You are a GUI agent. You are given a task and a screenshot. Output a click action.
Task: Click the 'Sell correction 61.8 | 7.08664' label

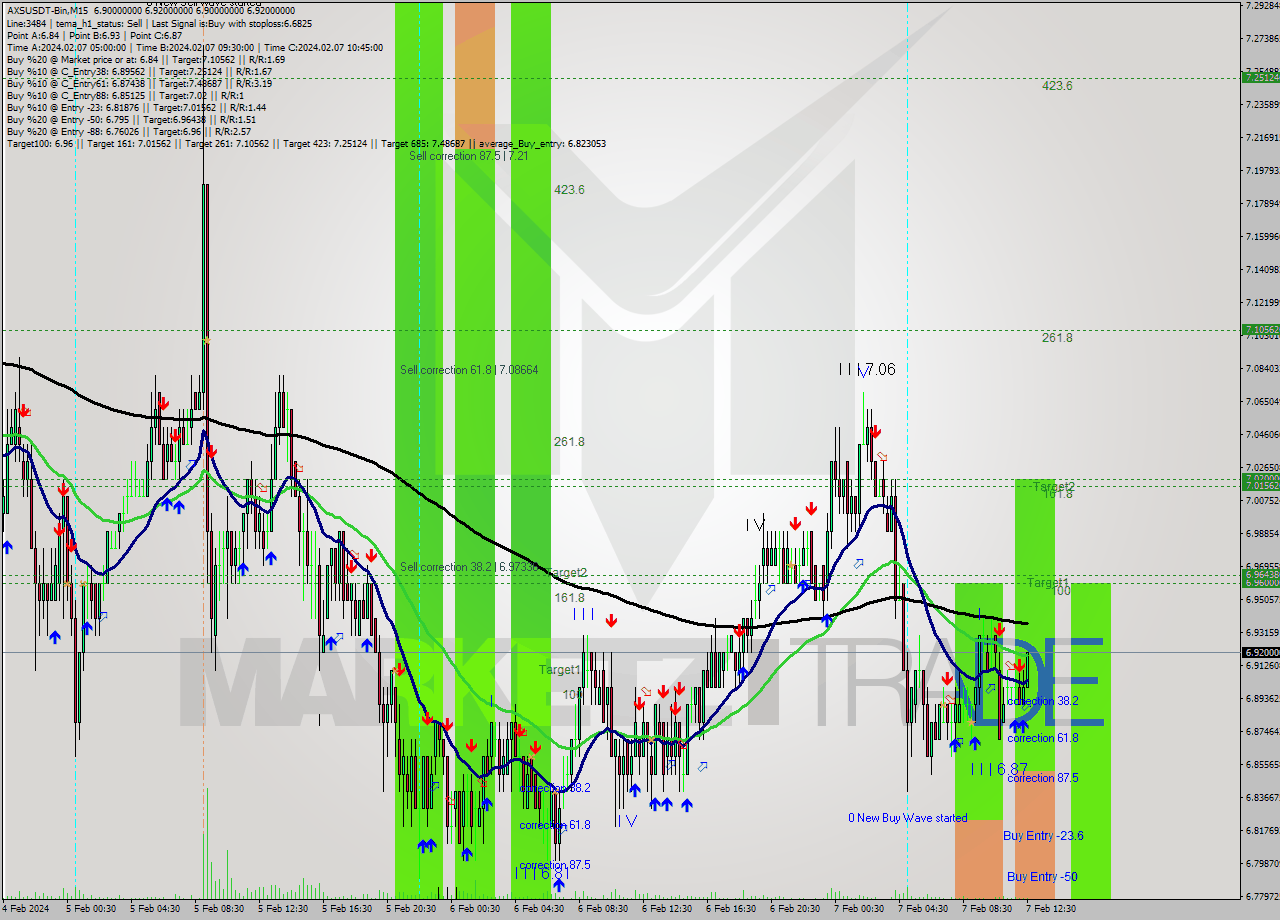(x=469, y=370)
